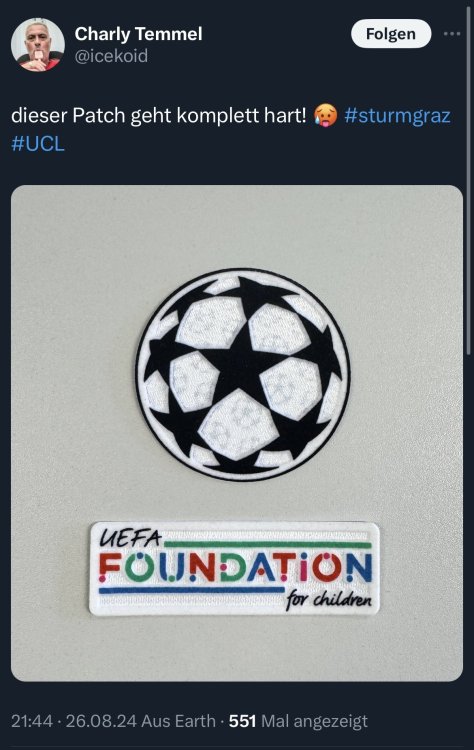
Task: Follow the account with Folgen button
Action: click(x=391, y=34)
